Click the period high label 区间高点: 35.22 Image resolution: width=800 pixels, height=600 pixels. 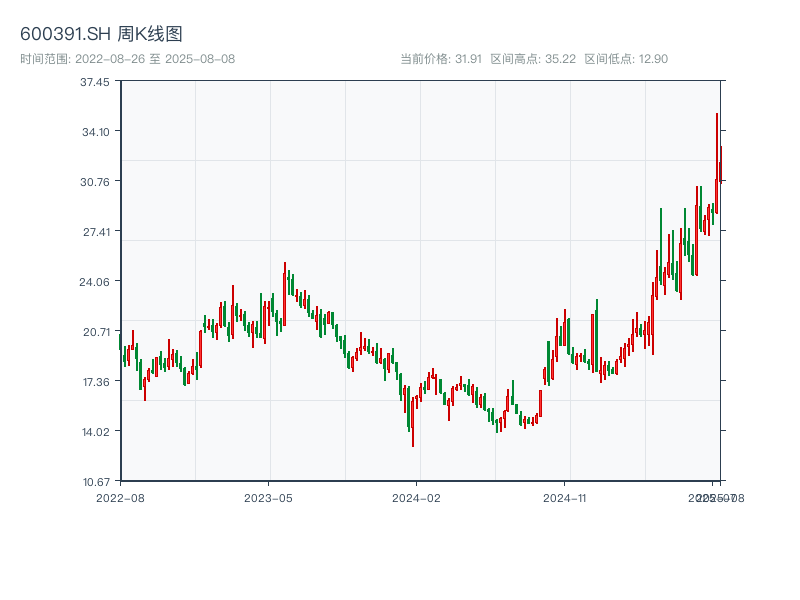pyautogui.click(x=533, y=59)
